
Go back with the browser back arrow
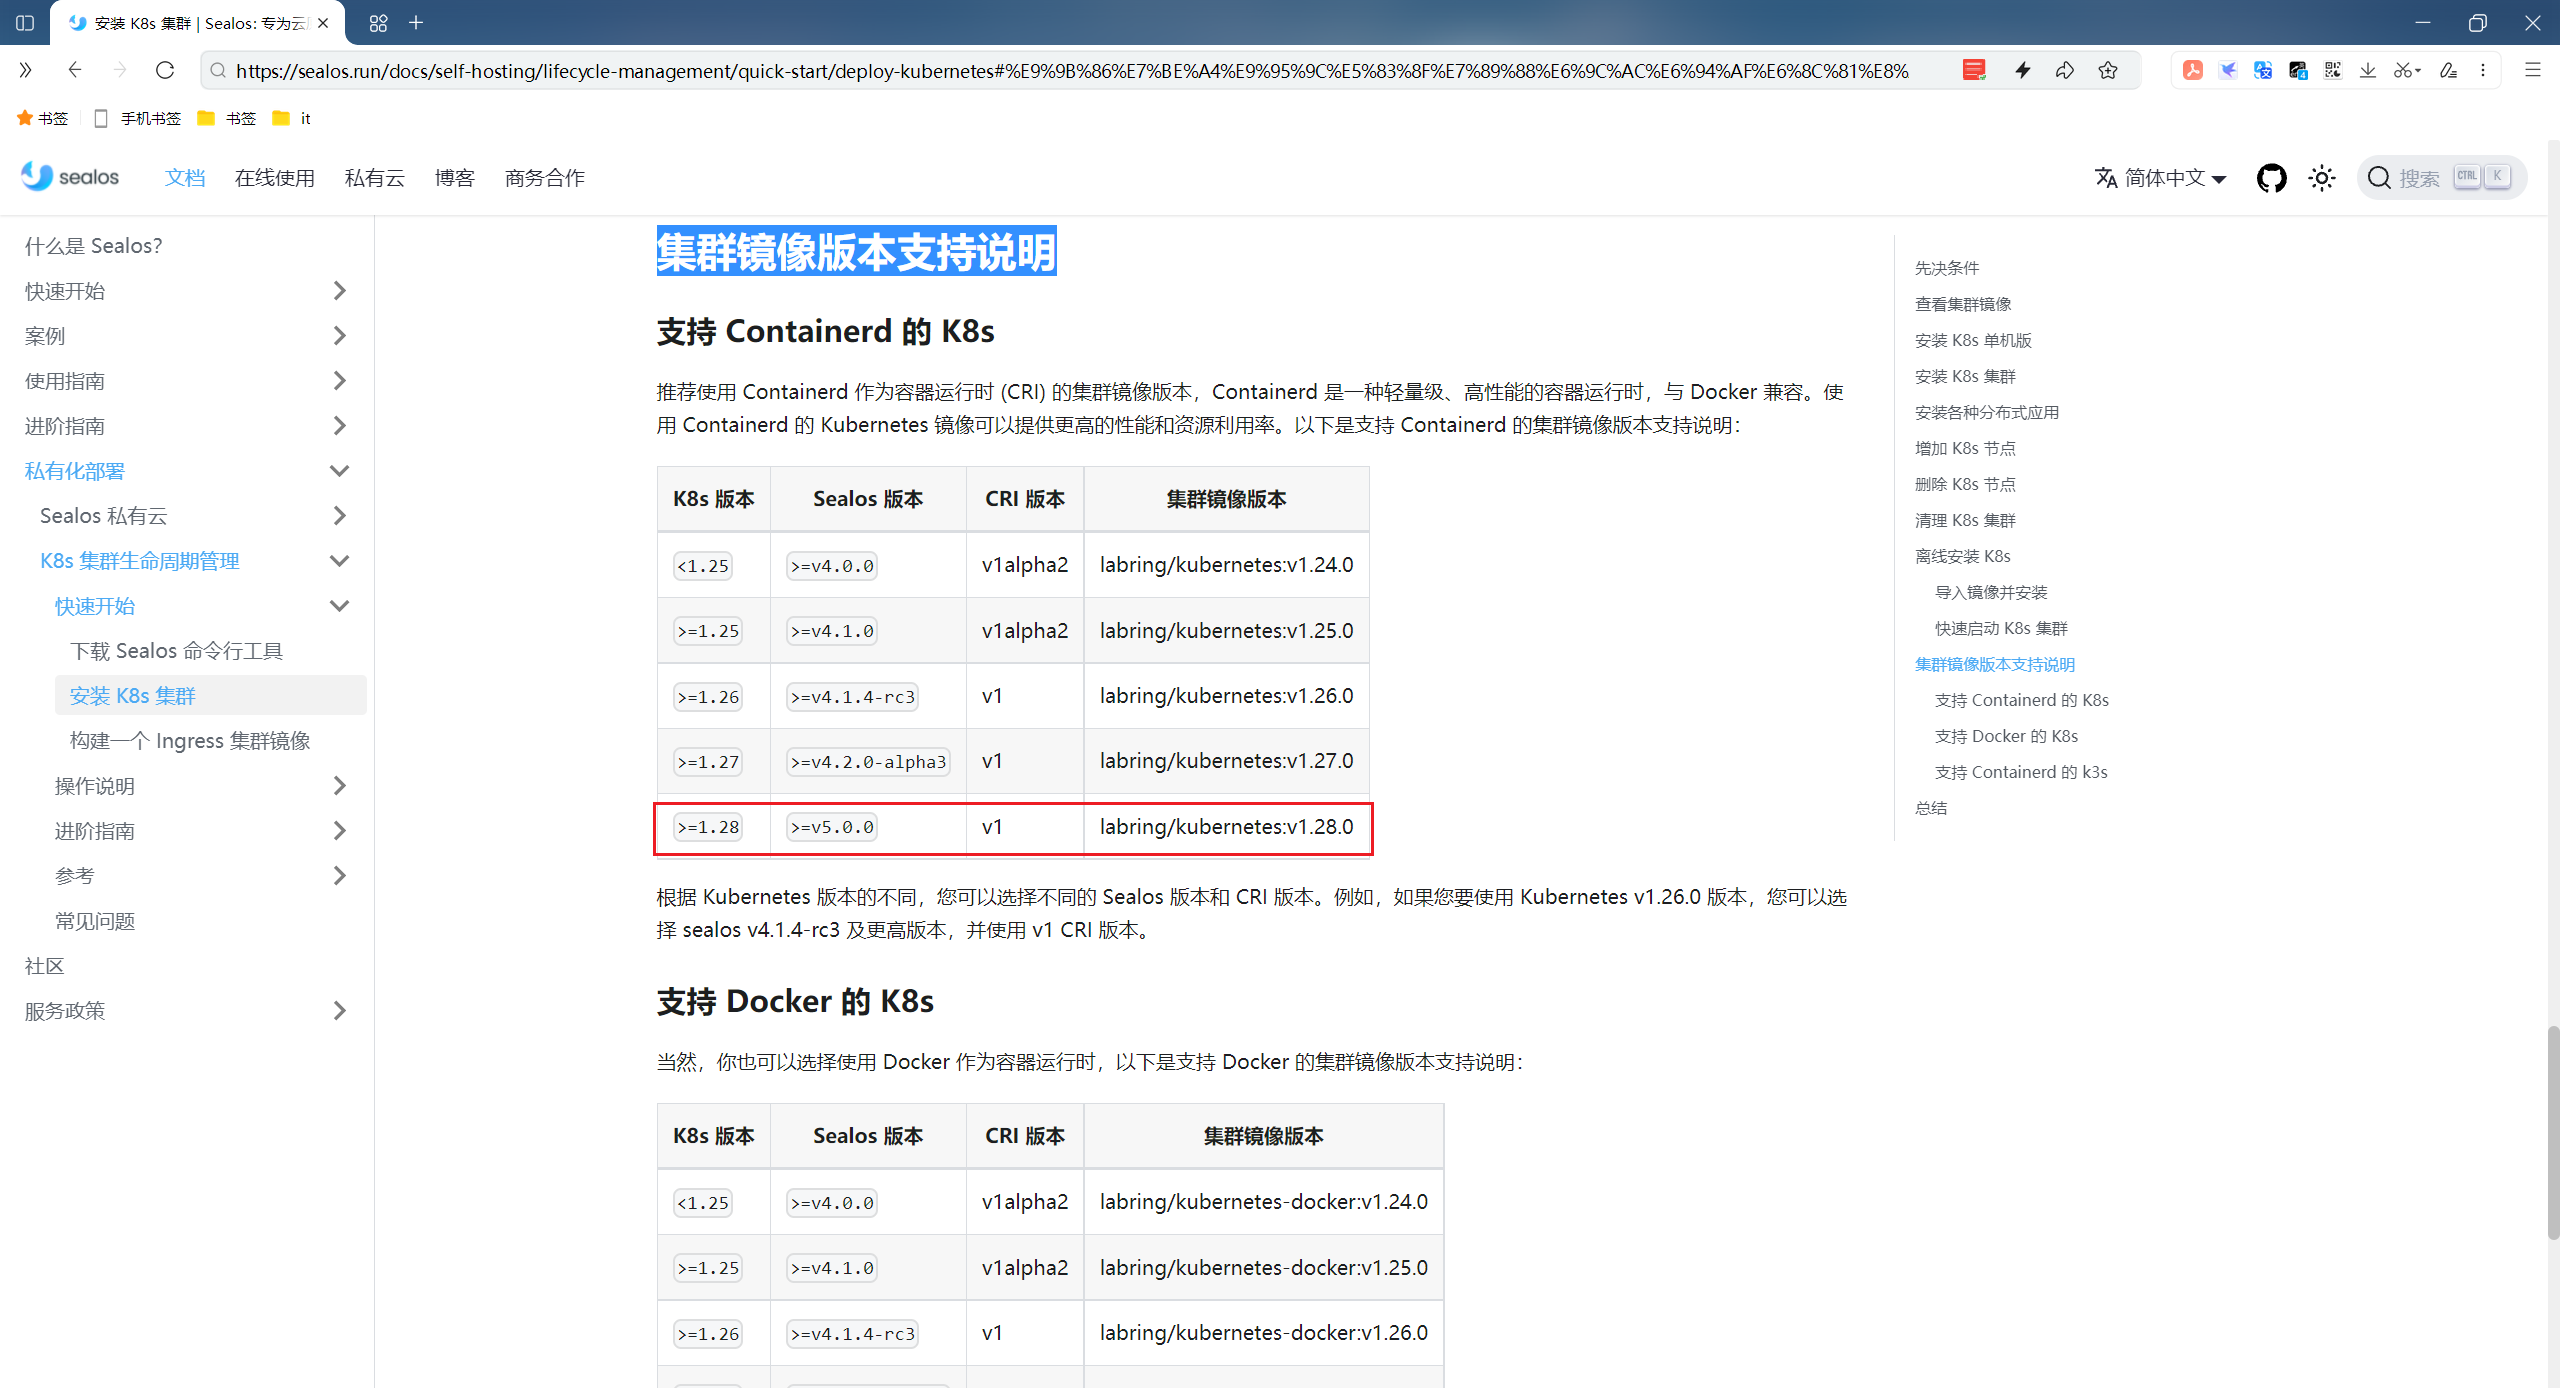(74, 70)
